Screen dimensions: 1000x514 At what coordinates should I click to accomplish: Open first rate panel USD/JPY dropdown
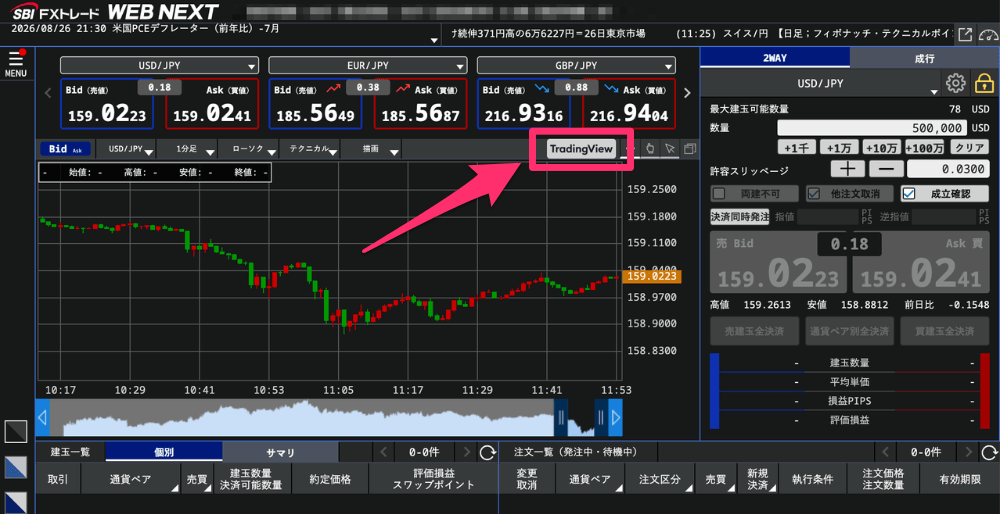[x=159, y=65]
